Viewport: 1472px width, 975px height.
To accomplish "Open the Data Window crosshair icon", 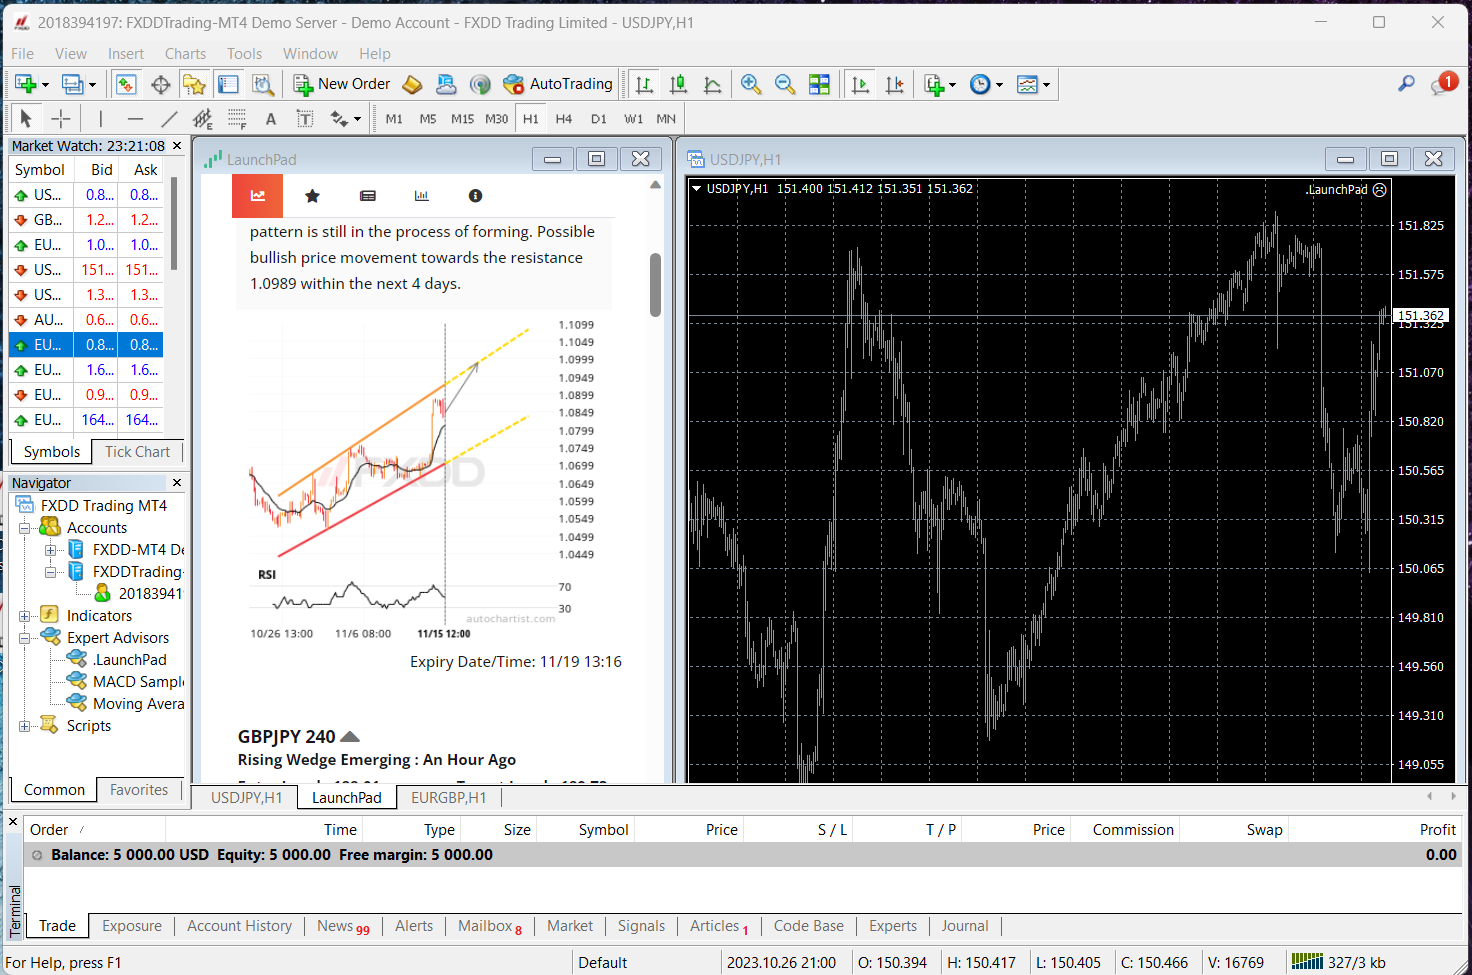I will click(x=160, y=85).
